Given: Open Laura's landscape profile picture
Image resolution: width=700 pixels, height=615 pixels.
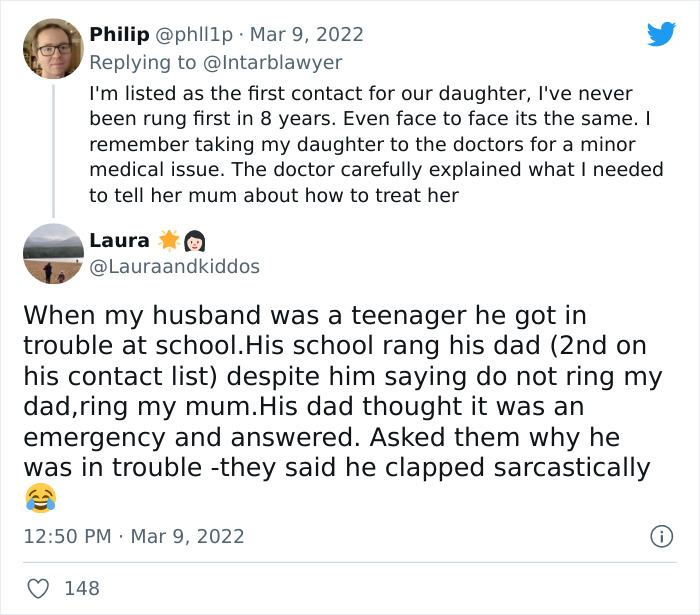Looking at the screenshot, I should [53, 253].
